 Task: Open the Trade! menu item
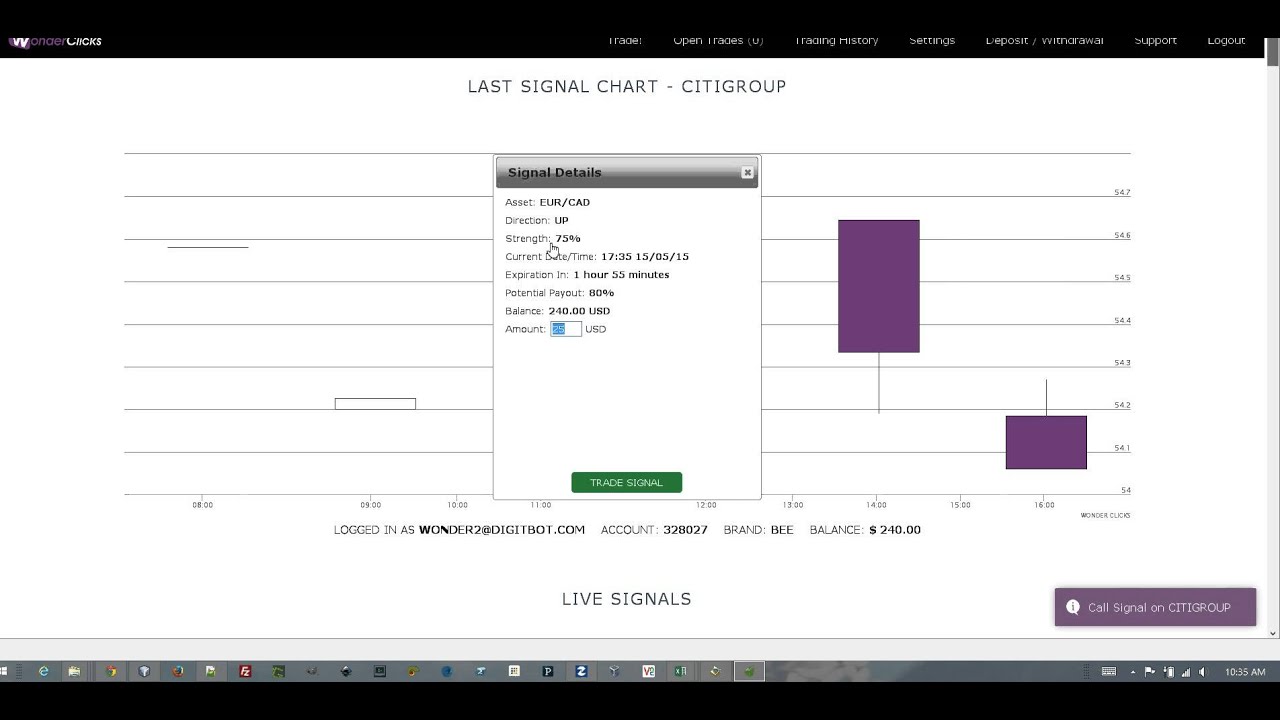pos(625,41)
